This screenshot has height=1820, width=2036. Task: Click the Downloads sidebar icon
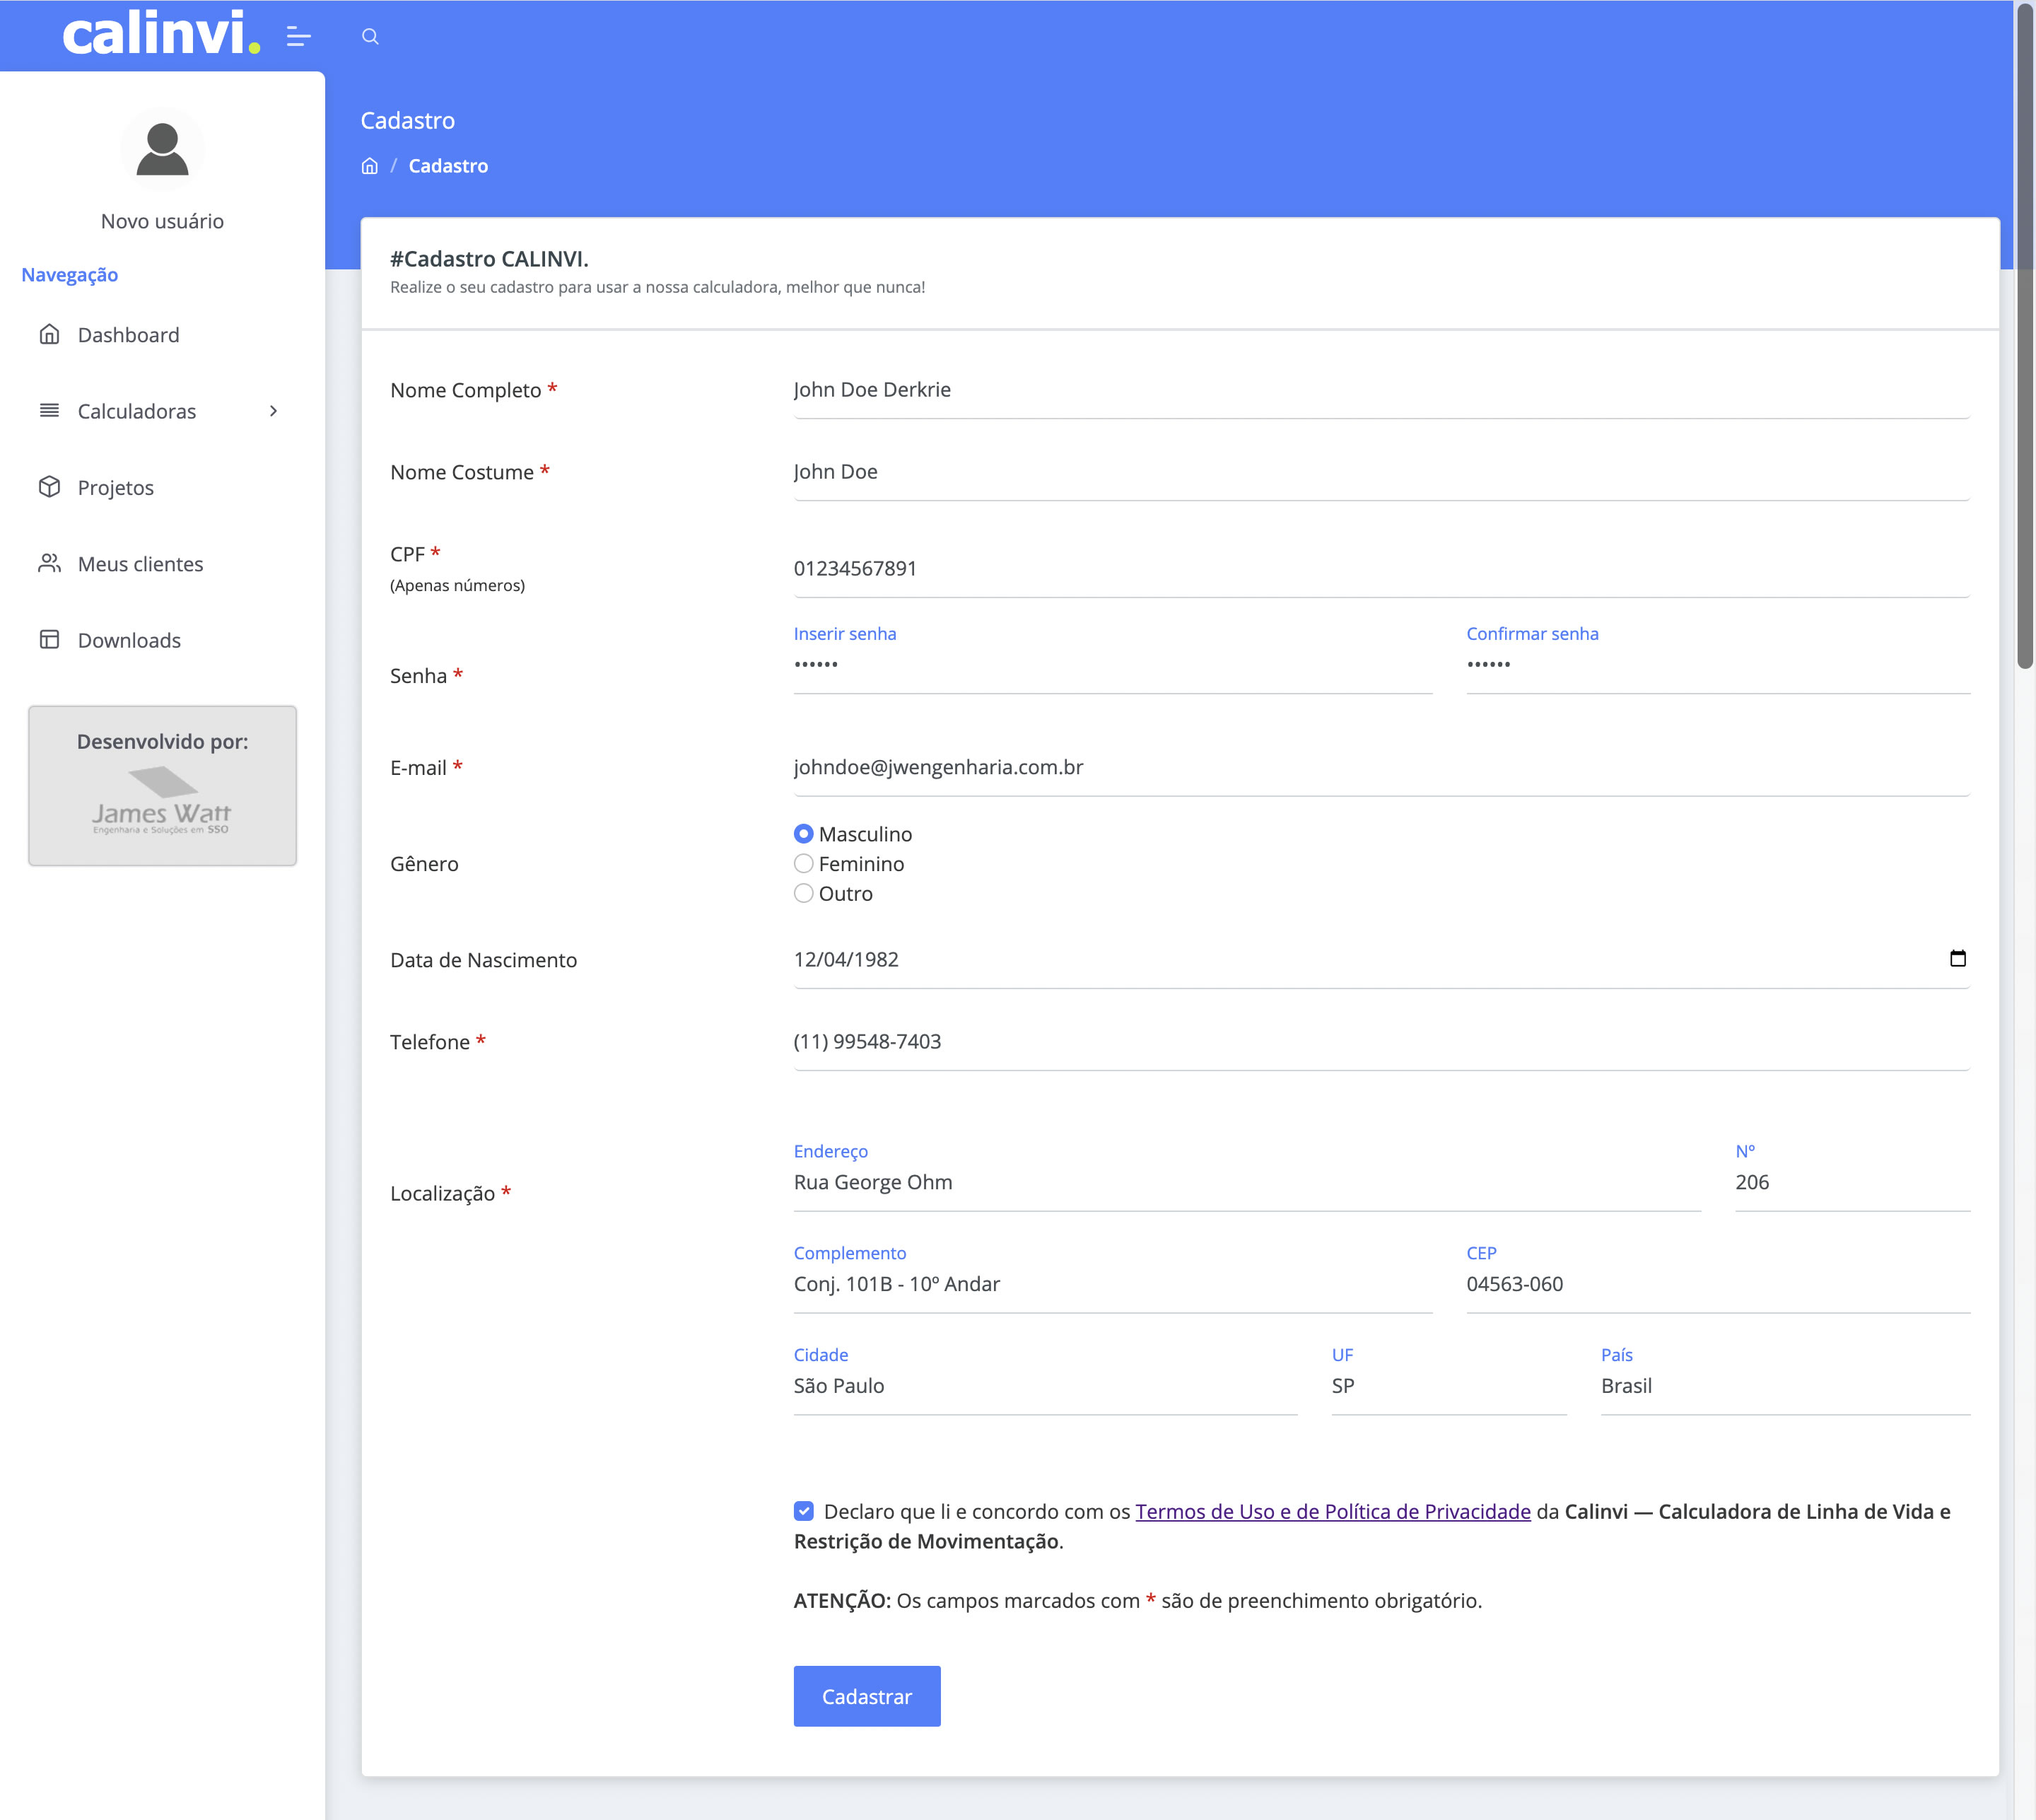(49, 640)
